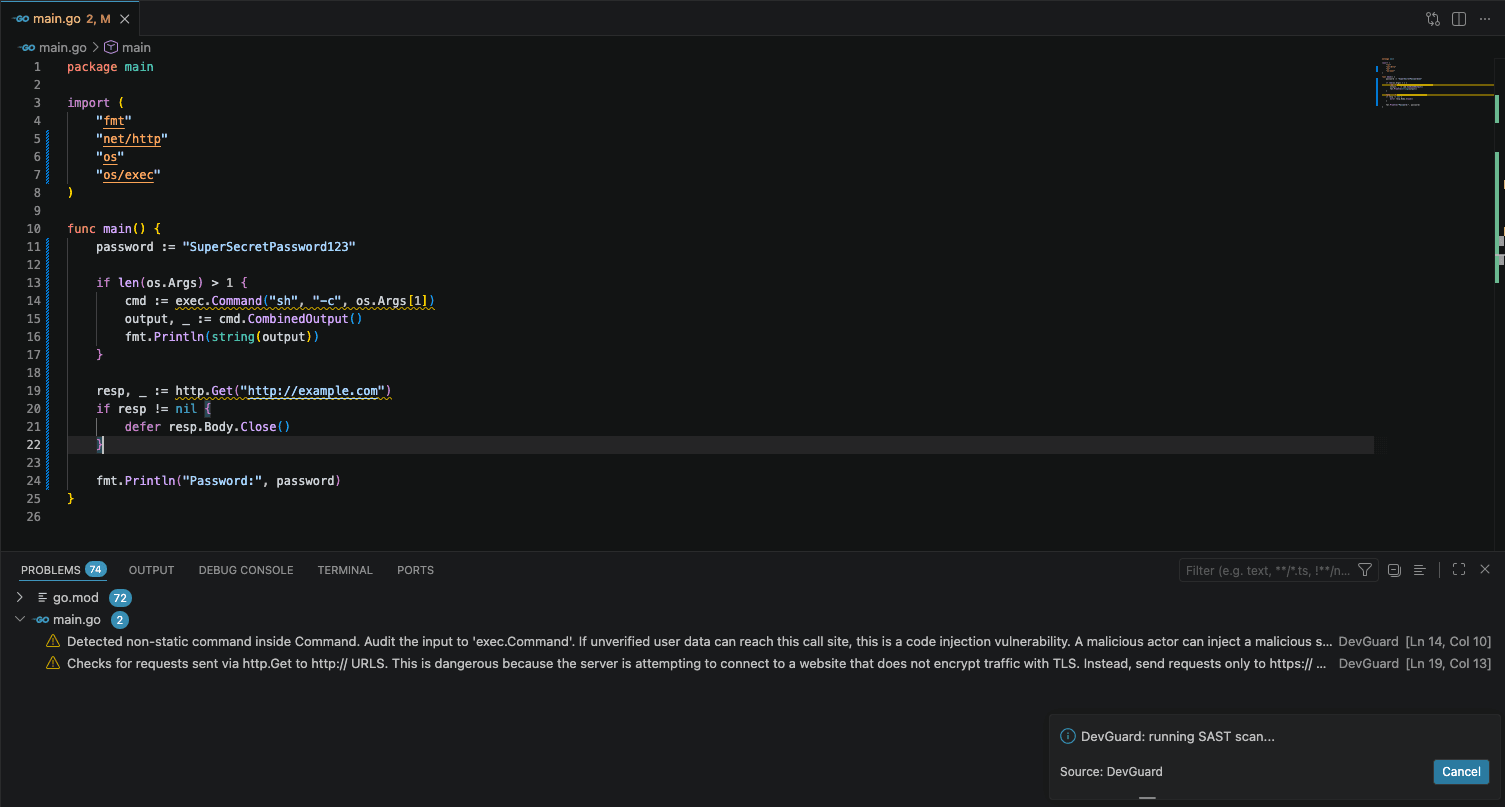Click warning icon of exec.Command problem
The image size is (1505, 807).
pyautogui.click(x=53, y=641)
